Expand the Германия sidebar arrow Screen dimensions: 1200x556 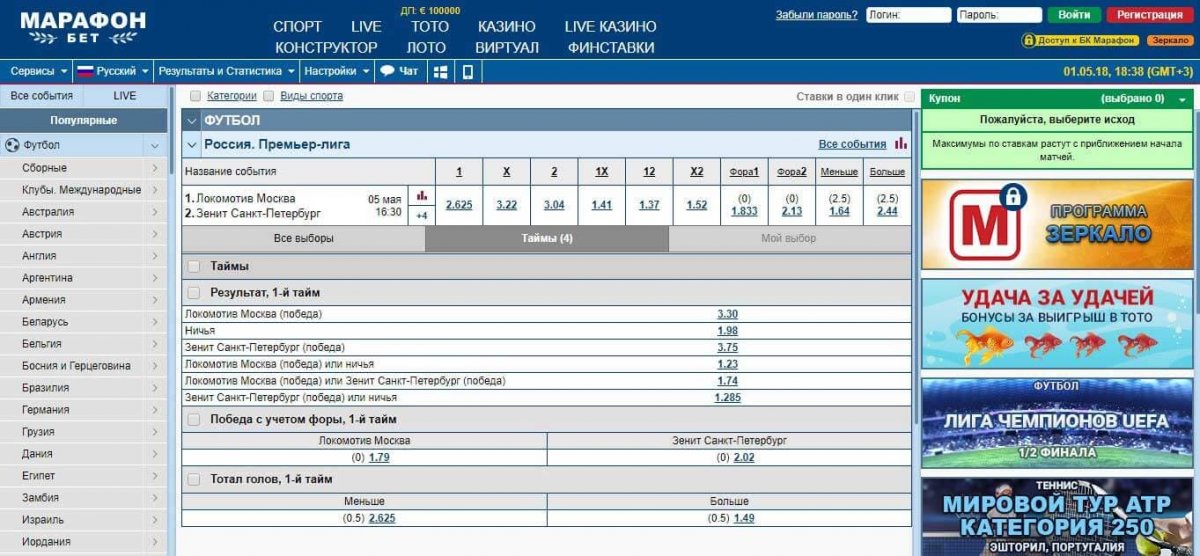(155, 409)
